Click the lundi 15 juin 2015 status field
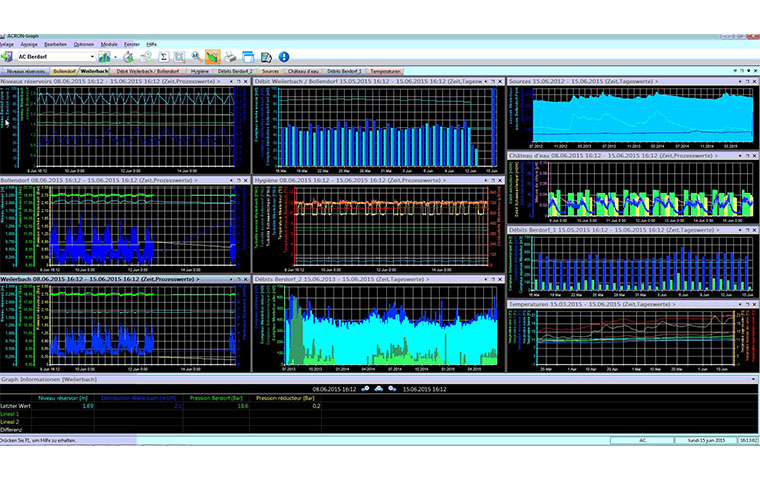 point(705,440)
